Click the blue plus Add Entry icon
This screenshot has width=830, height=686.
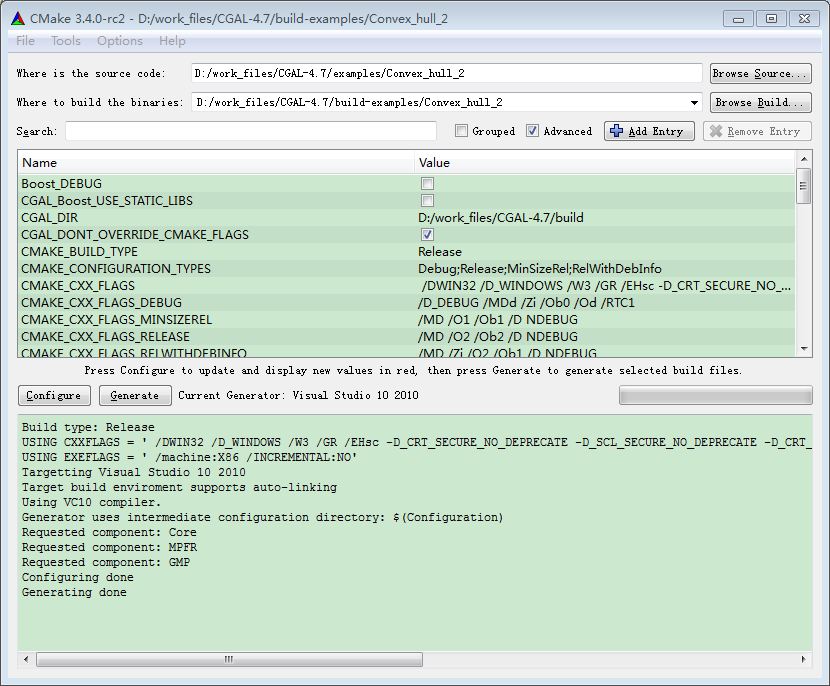(x=616, y=131)
